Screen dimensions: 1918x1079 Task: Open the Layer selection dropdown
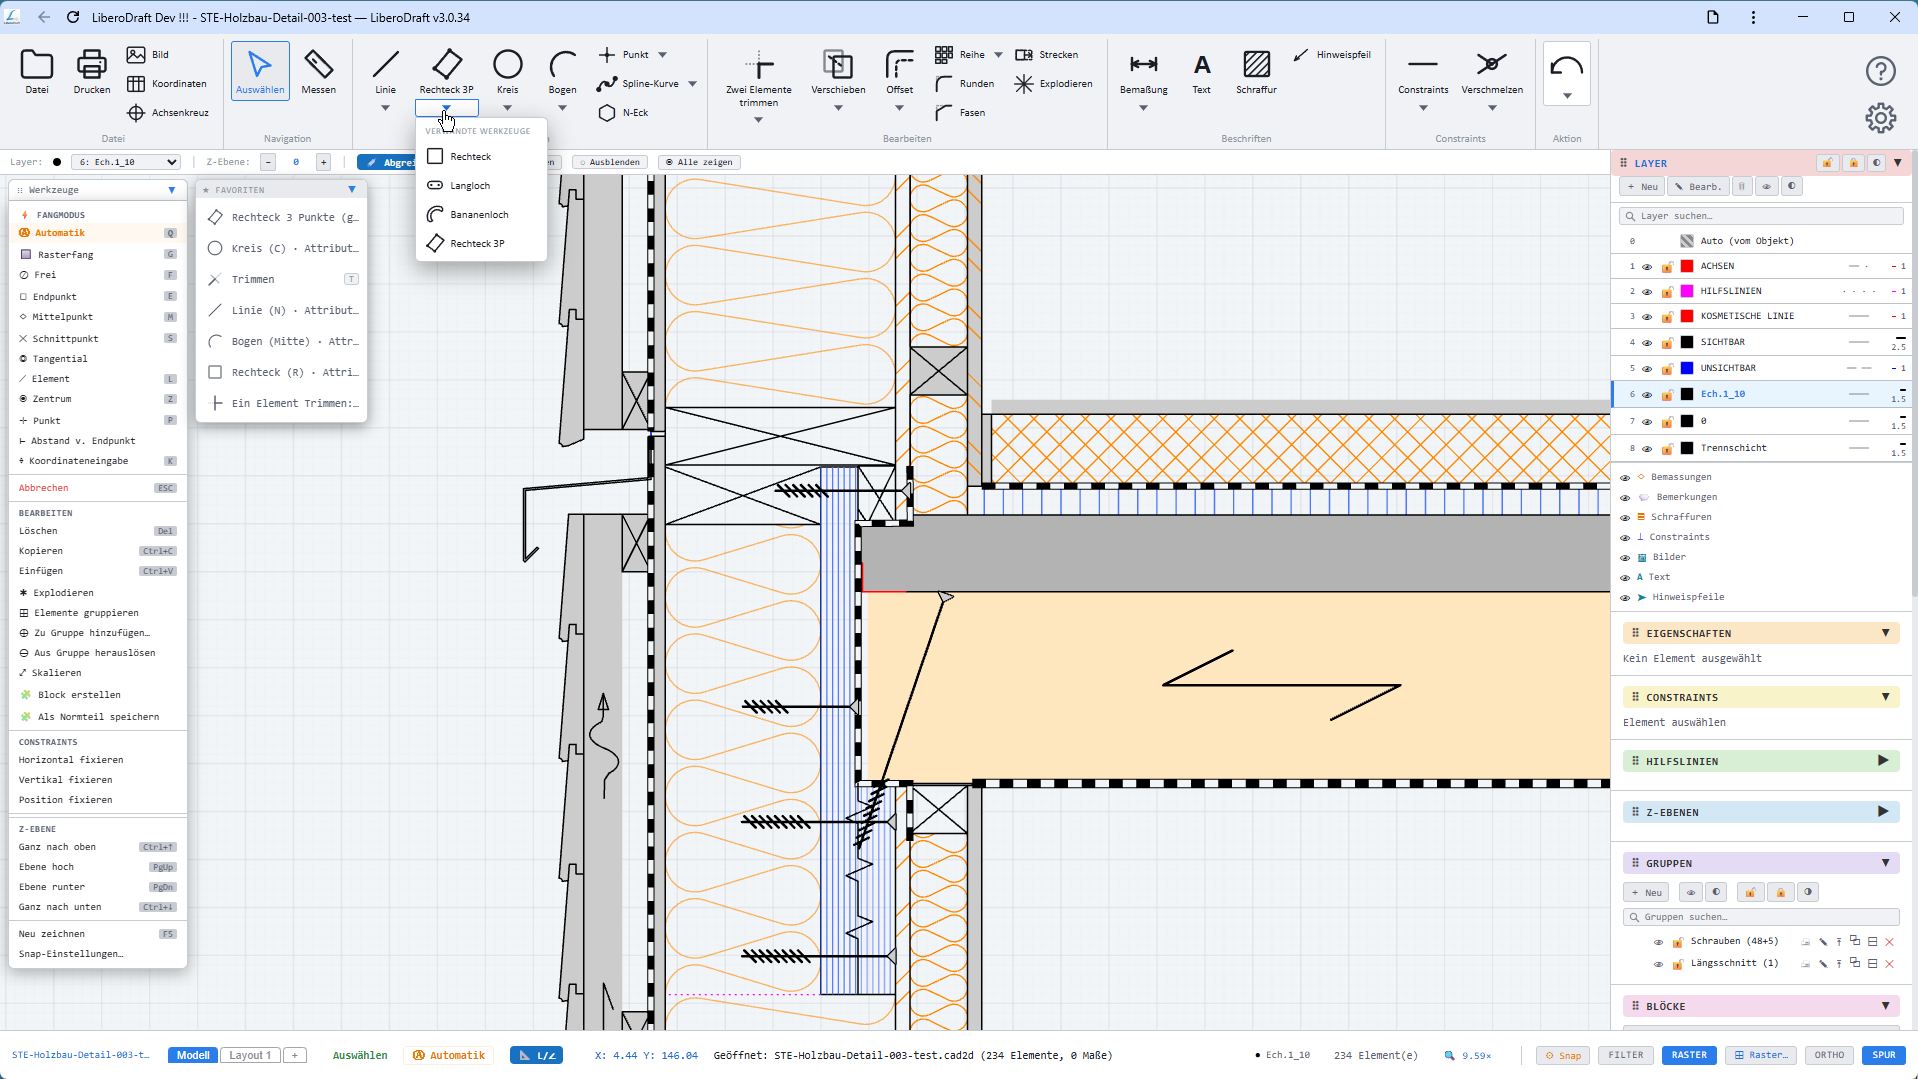pos(126,162)
